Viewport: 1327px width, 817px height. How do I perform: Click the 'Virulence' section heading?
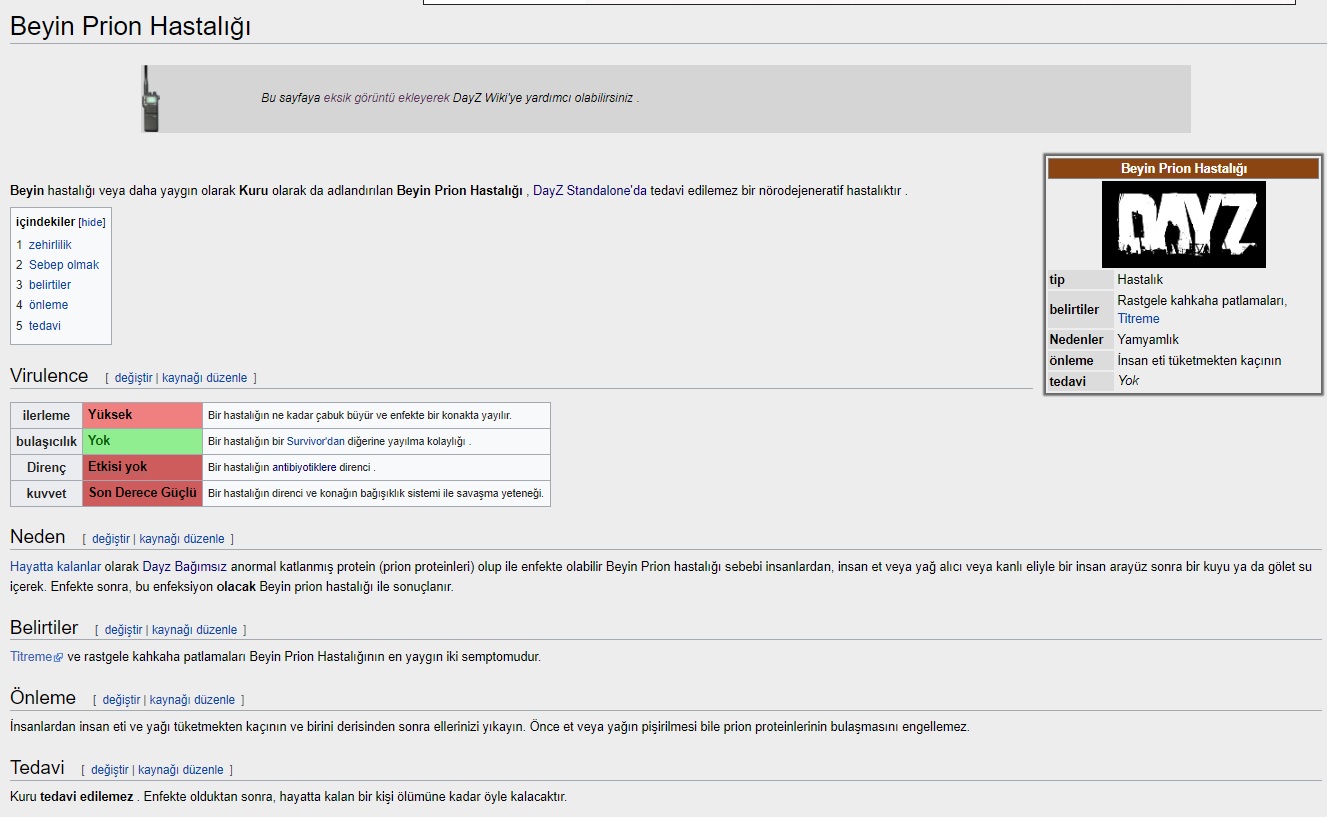(x=49, y=376)
